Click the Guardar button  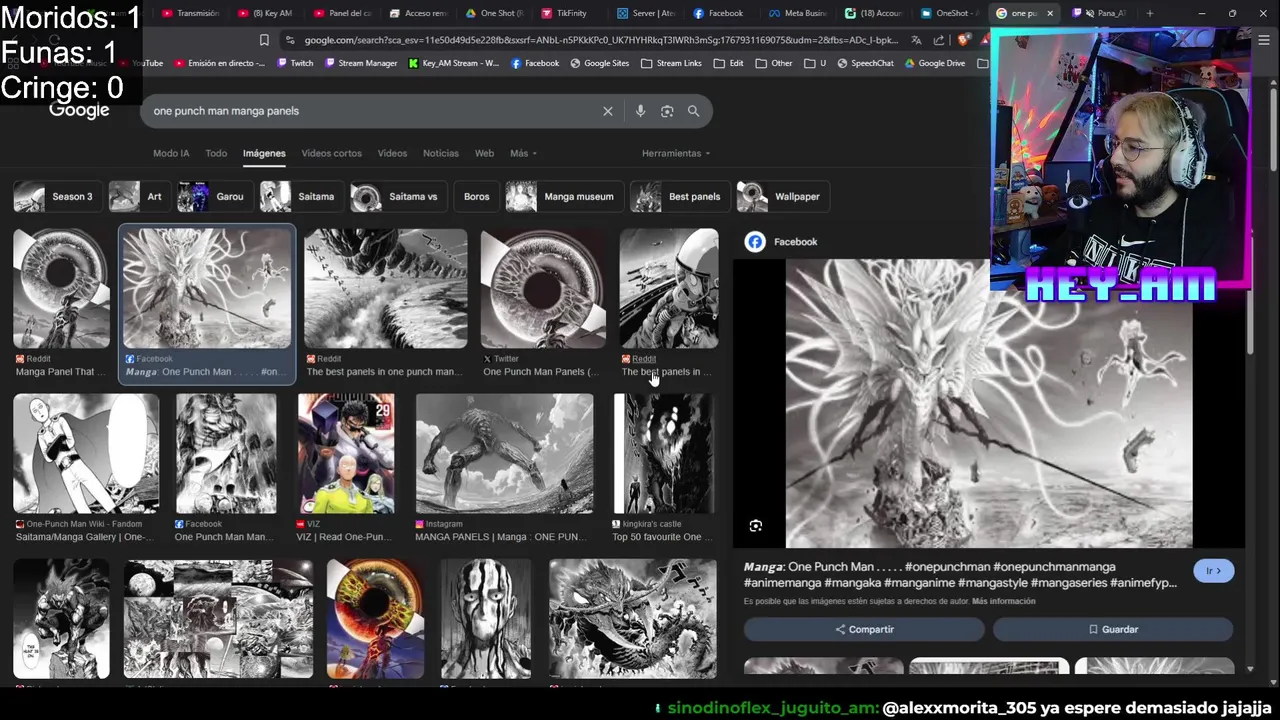coord(1113,630)
